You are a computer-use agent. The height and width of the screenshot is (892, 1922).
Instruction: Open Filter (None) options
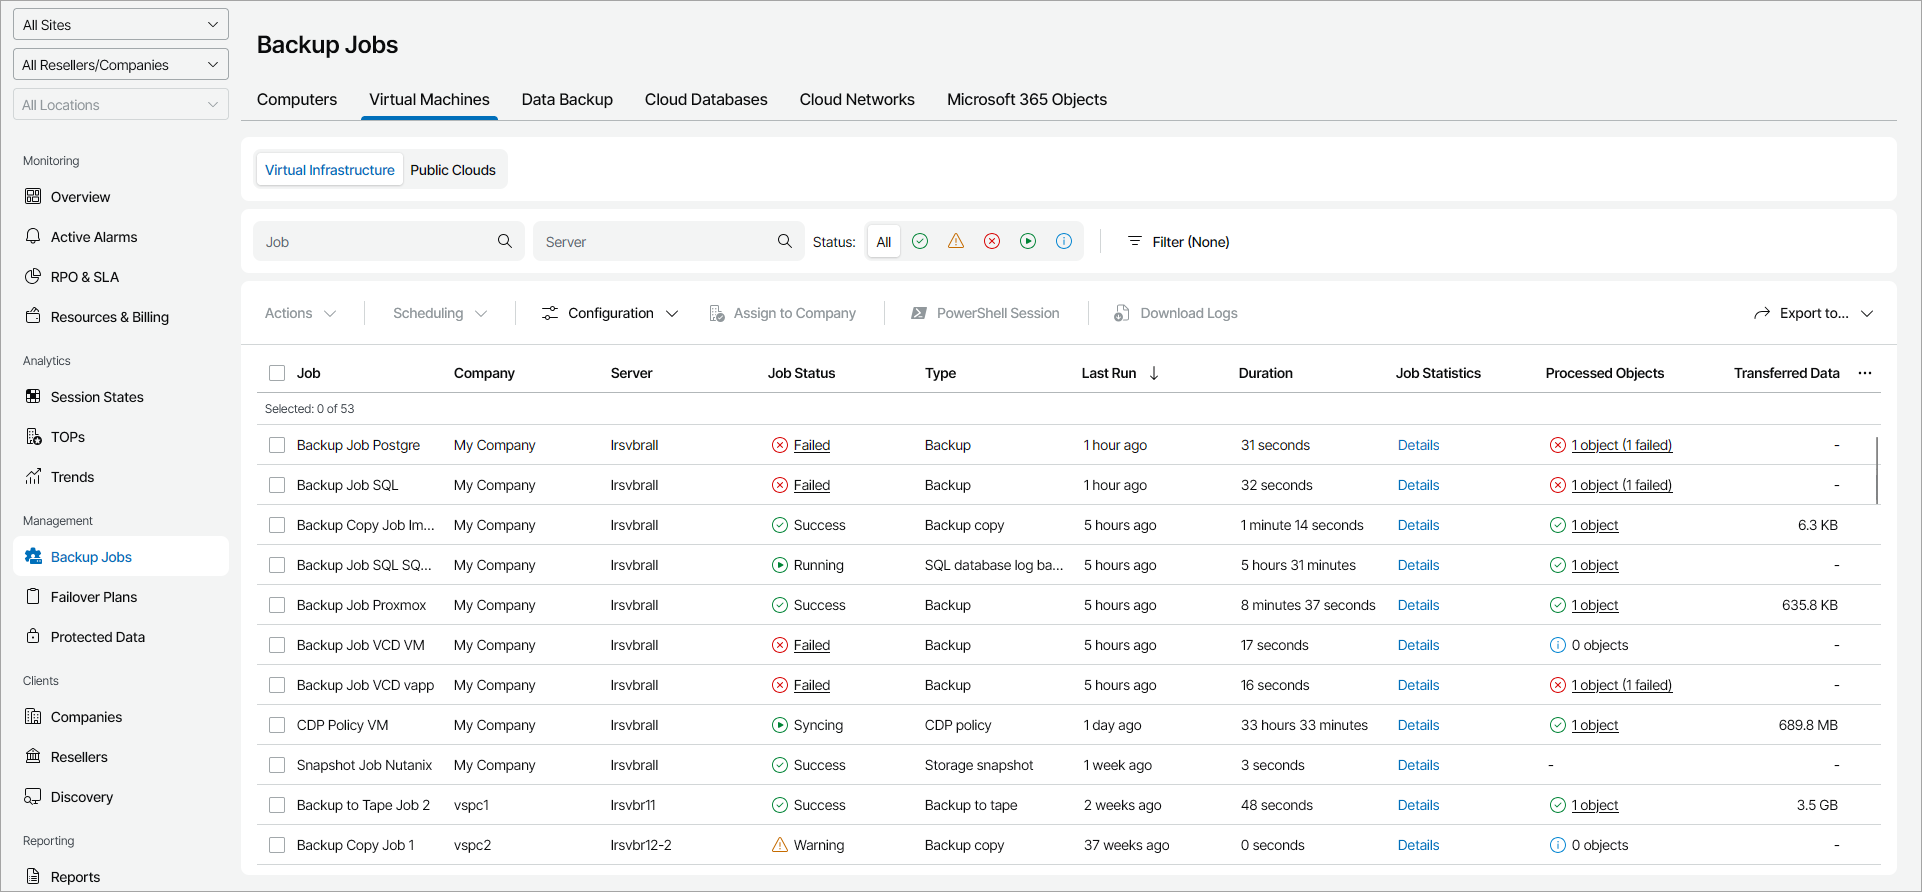click(1178, 241)
